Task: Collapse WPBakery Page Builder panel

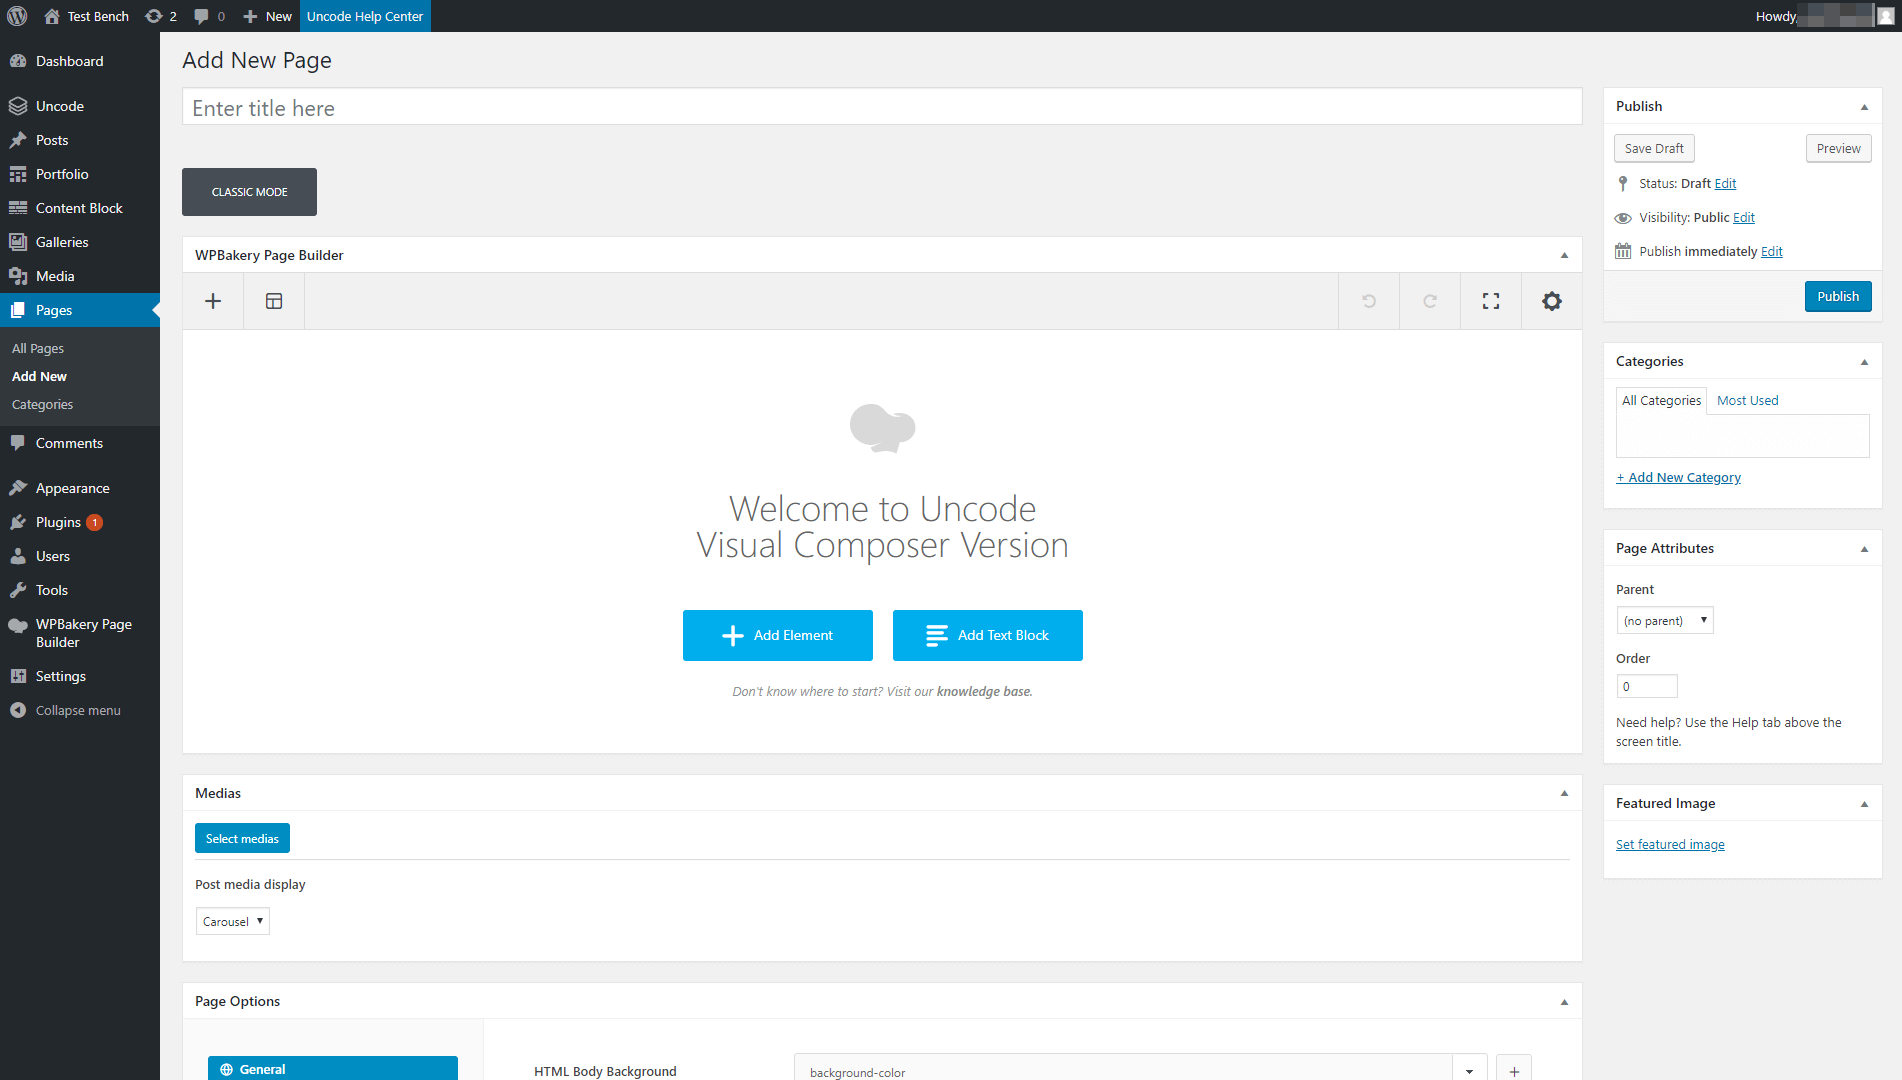Action: click(1564, 255)
